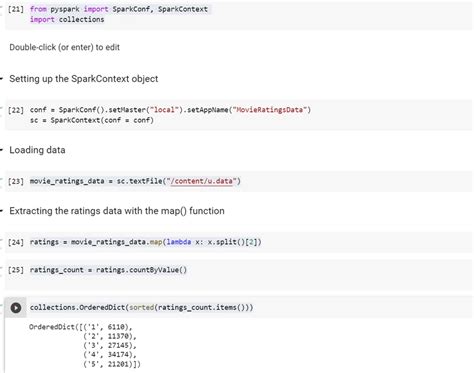The height and width of the screenshot is (373, 474).
Task: Click the movie_ratings_data textFile cell
Action: point(238,181)
